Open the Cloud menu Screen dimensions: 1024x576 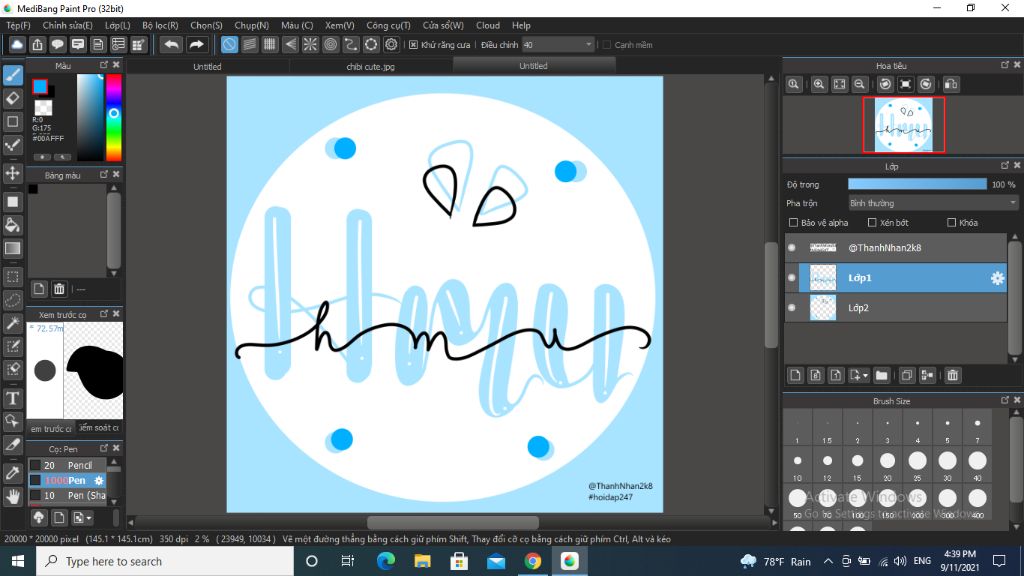pos(488,25)
